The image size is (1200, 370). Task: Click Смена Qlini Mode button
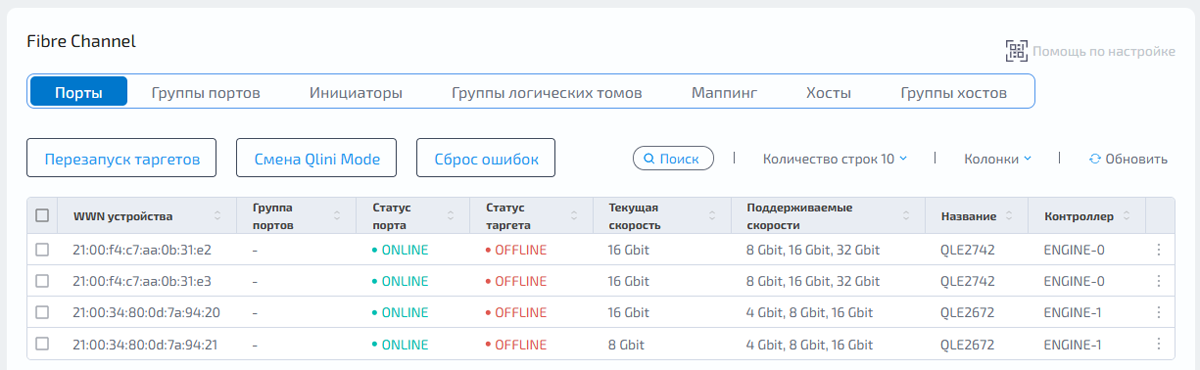316,158
